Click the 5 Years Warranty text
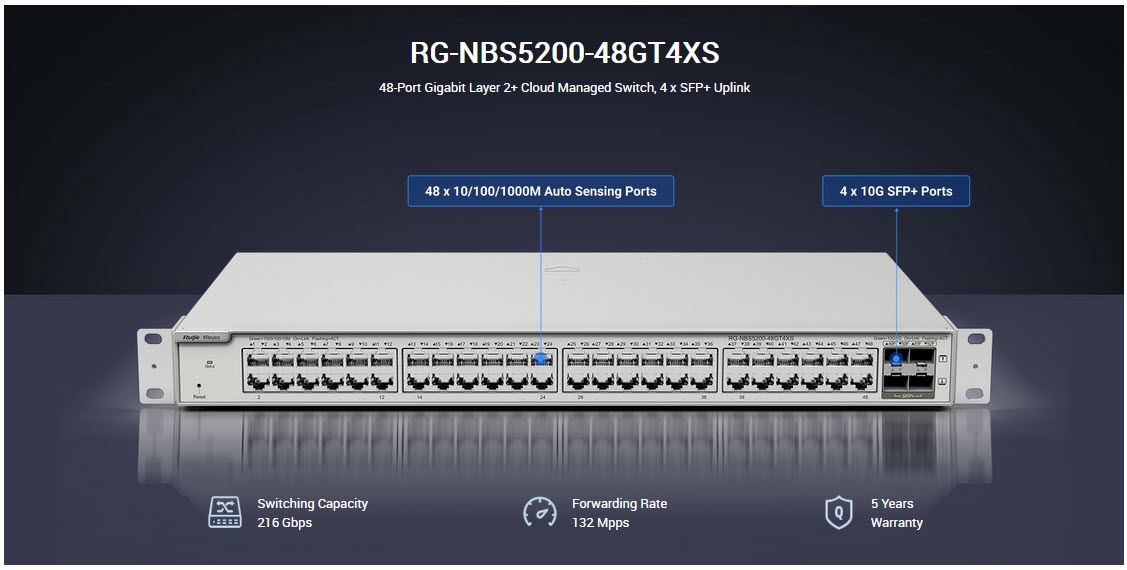 point(895,513)
